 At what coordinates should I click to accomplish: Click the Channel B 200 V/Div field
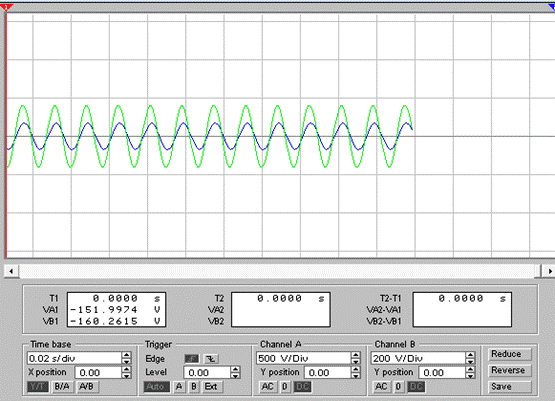(x=418, y=359)
